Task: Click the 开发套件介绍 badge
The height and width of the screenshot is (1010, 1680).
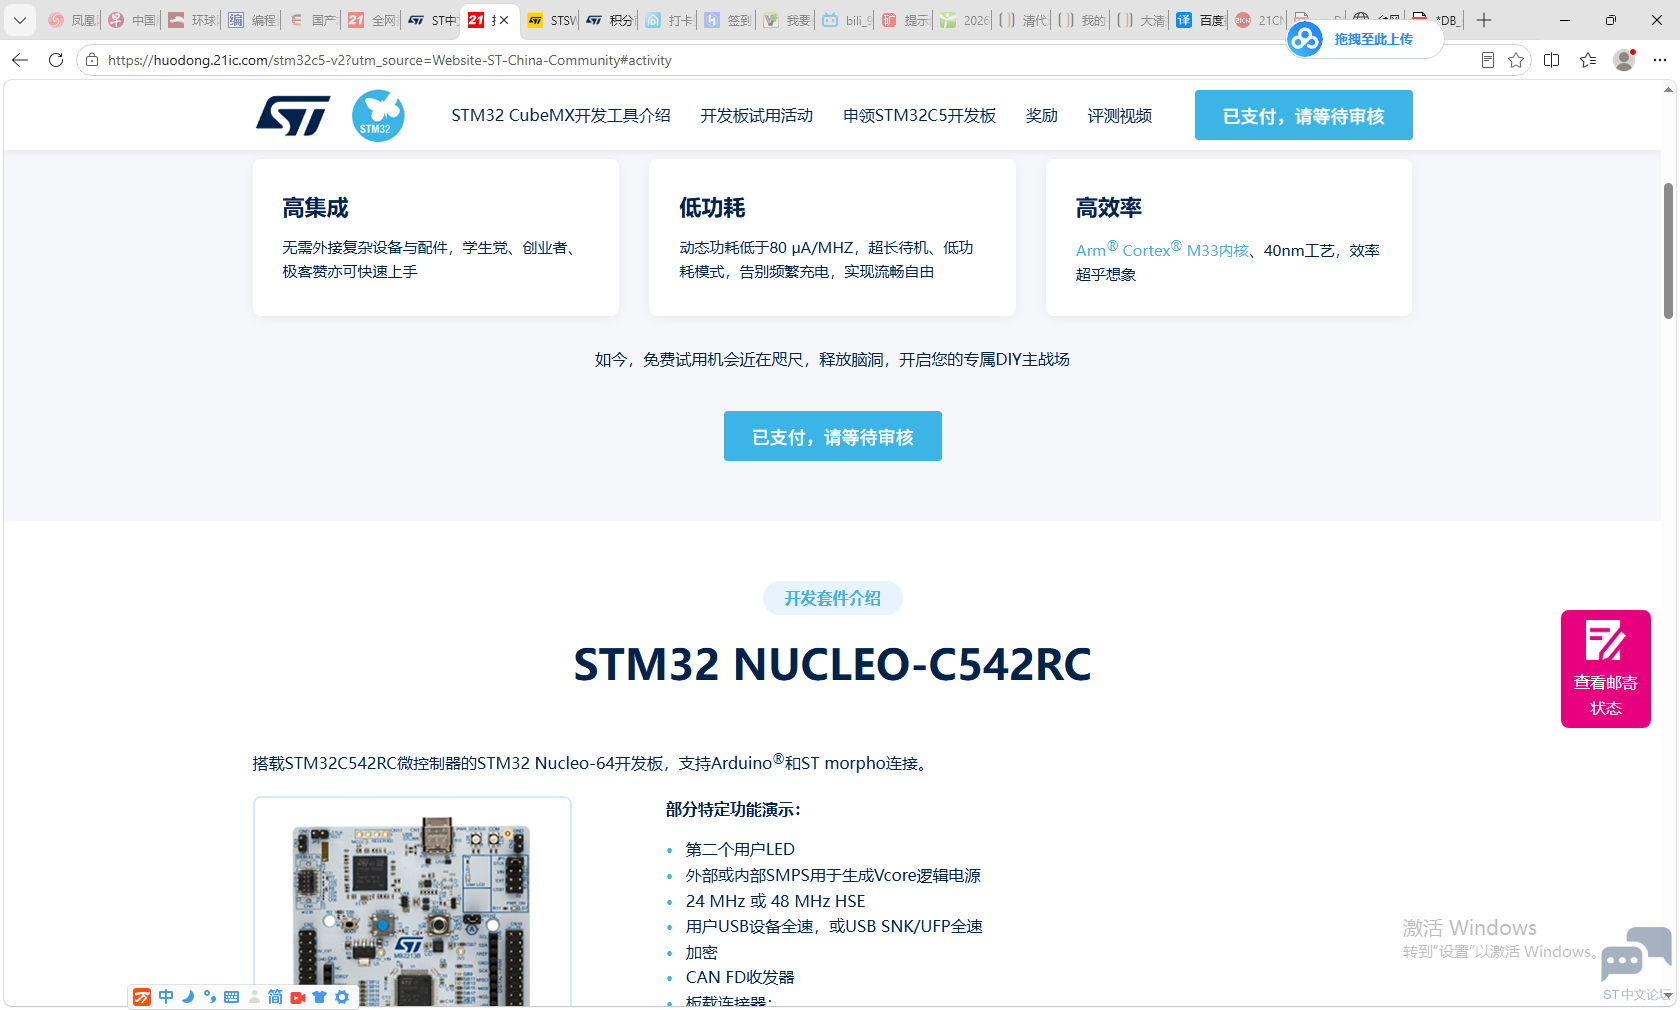Action: coord(833,598)
